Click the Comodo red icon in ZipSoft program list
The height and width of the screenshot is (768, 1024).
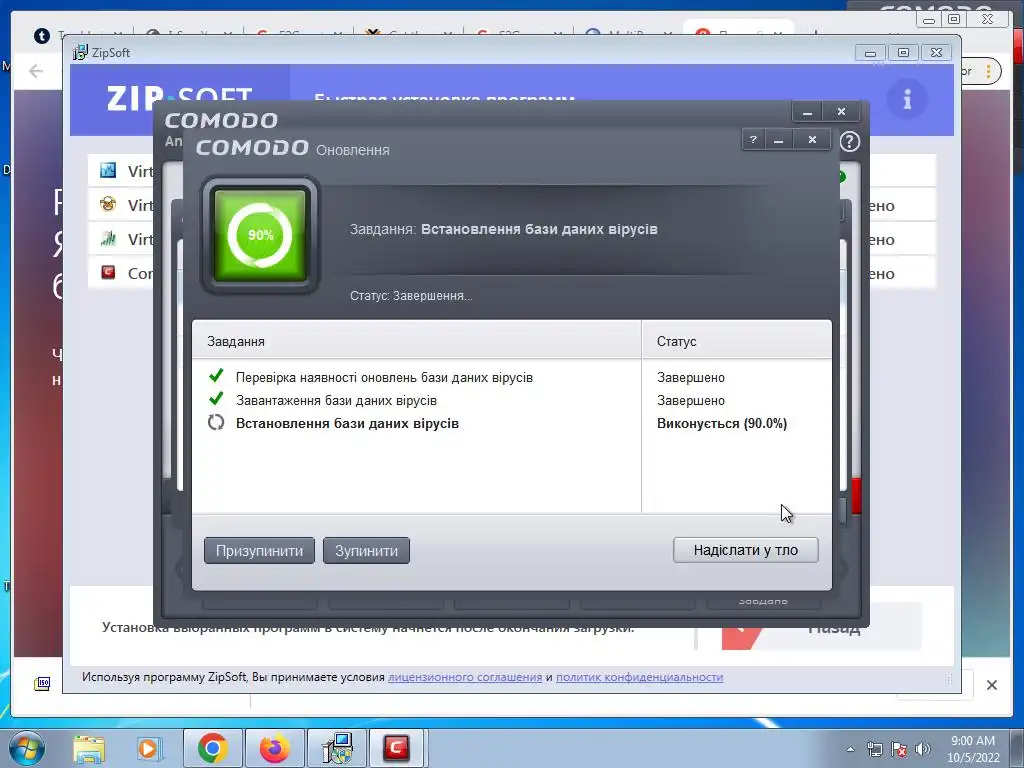click(108, 272)
